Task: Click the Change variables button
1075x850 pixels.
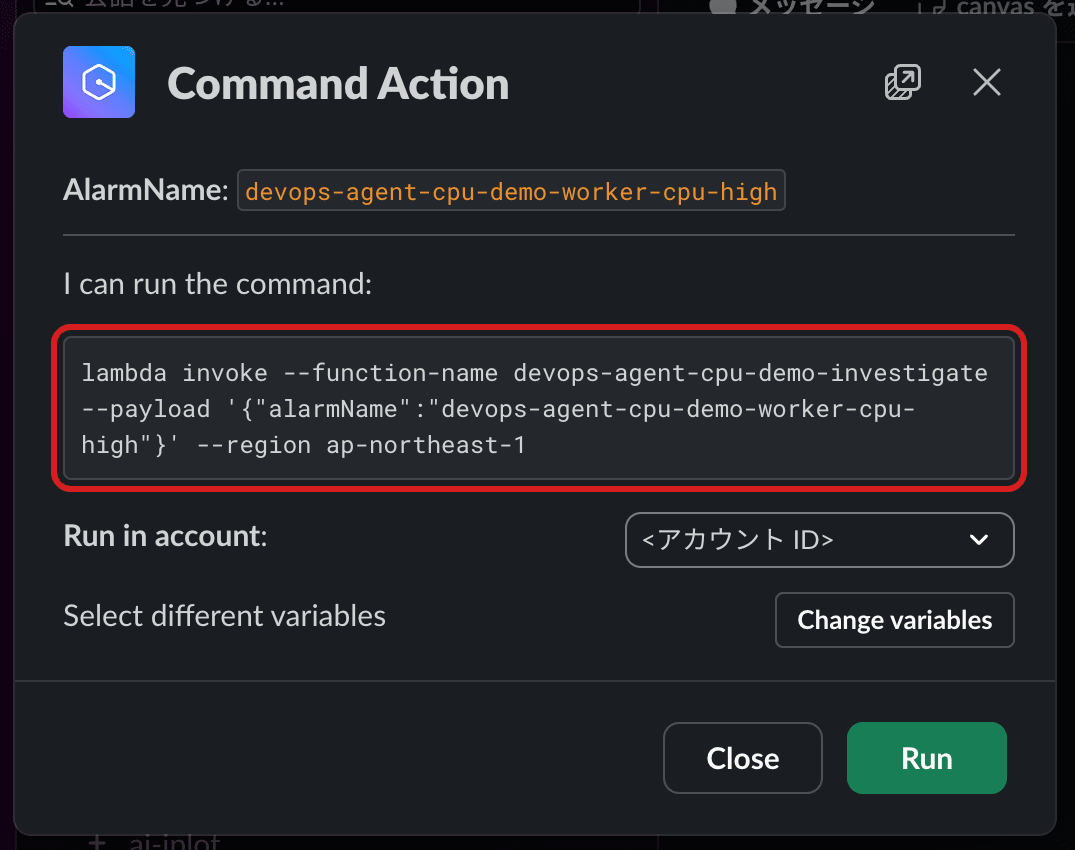Action: click(895, 620)
